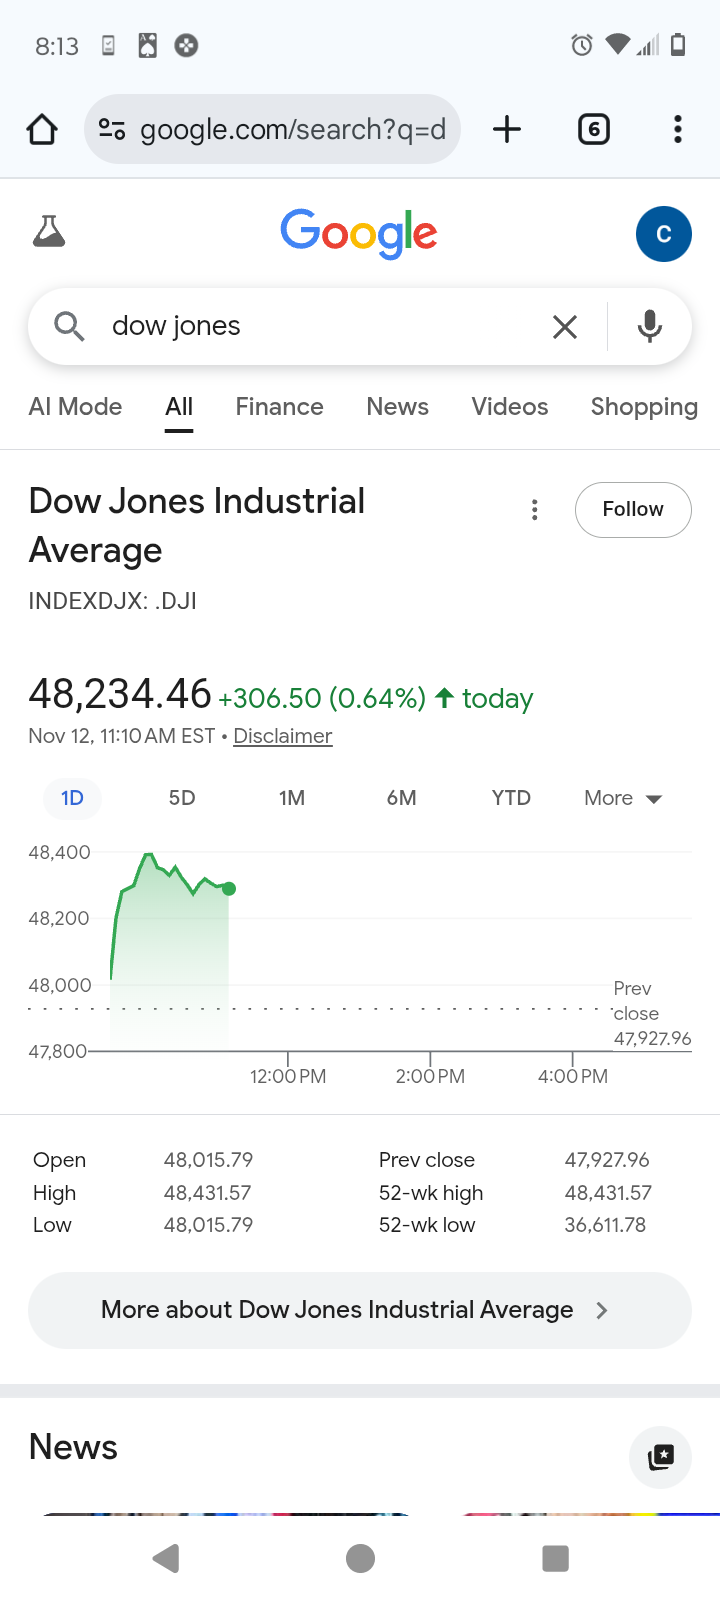Tap the saved news collections icon
The width and height of the screenshot is (720, 1600).
pyautogui.click(x=660, y=1457)
